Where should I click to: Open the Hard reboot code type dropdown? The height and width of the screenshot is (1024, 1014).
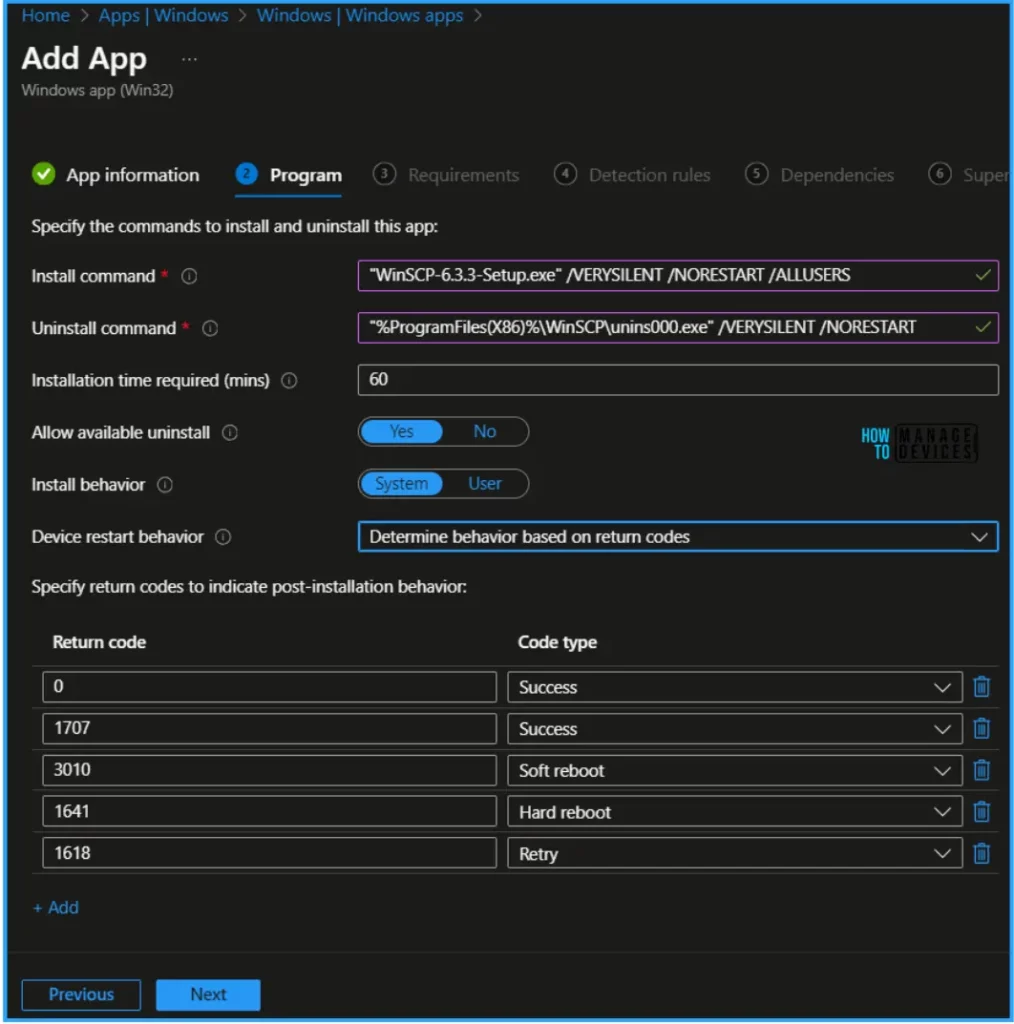pyautogui.click(x=735, y=812)
